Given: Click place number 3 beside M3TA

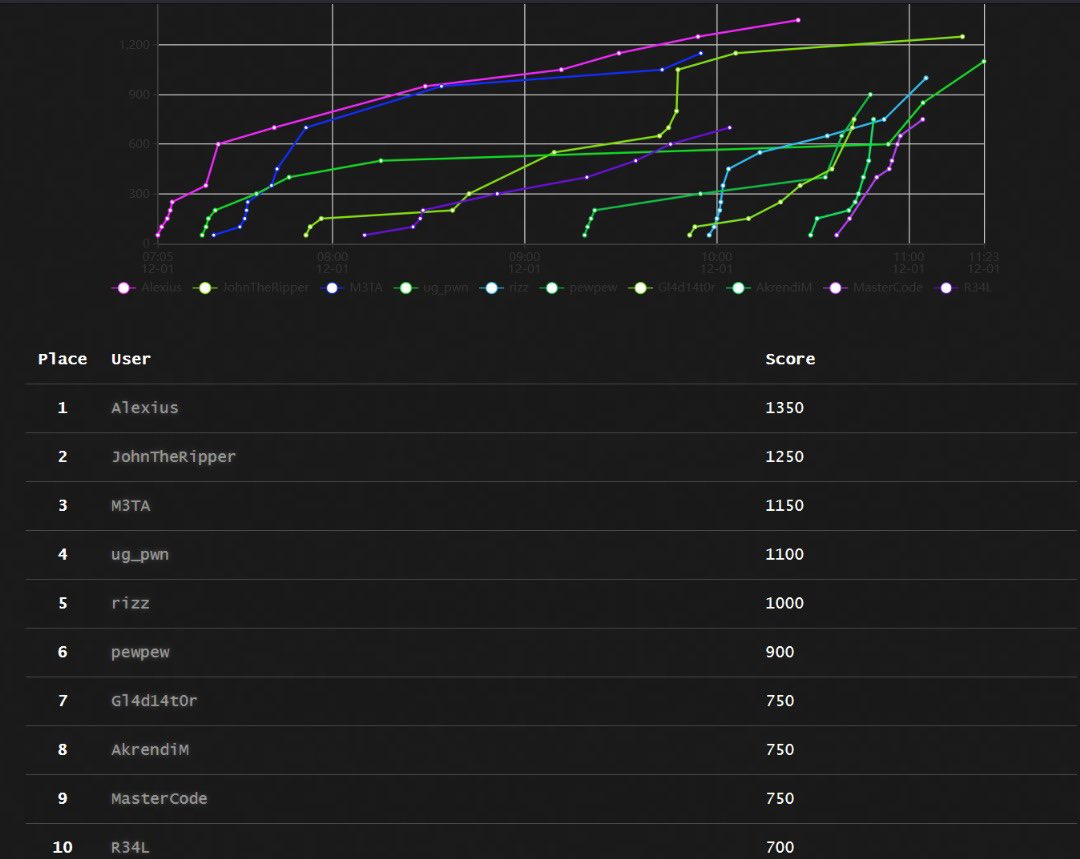Looking at the screenshot, I should (x=63, y=506).
